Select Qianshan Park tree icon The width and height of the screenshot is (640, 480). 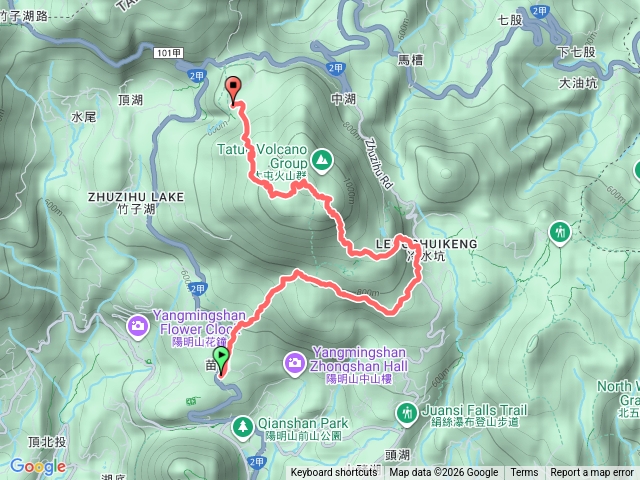point(243,427)
